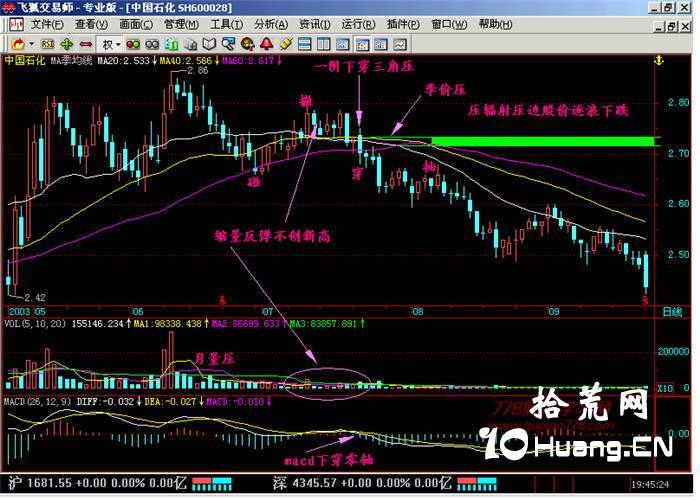Click the MA季均线 indicator label

click(71, 60)
